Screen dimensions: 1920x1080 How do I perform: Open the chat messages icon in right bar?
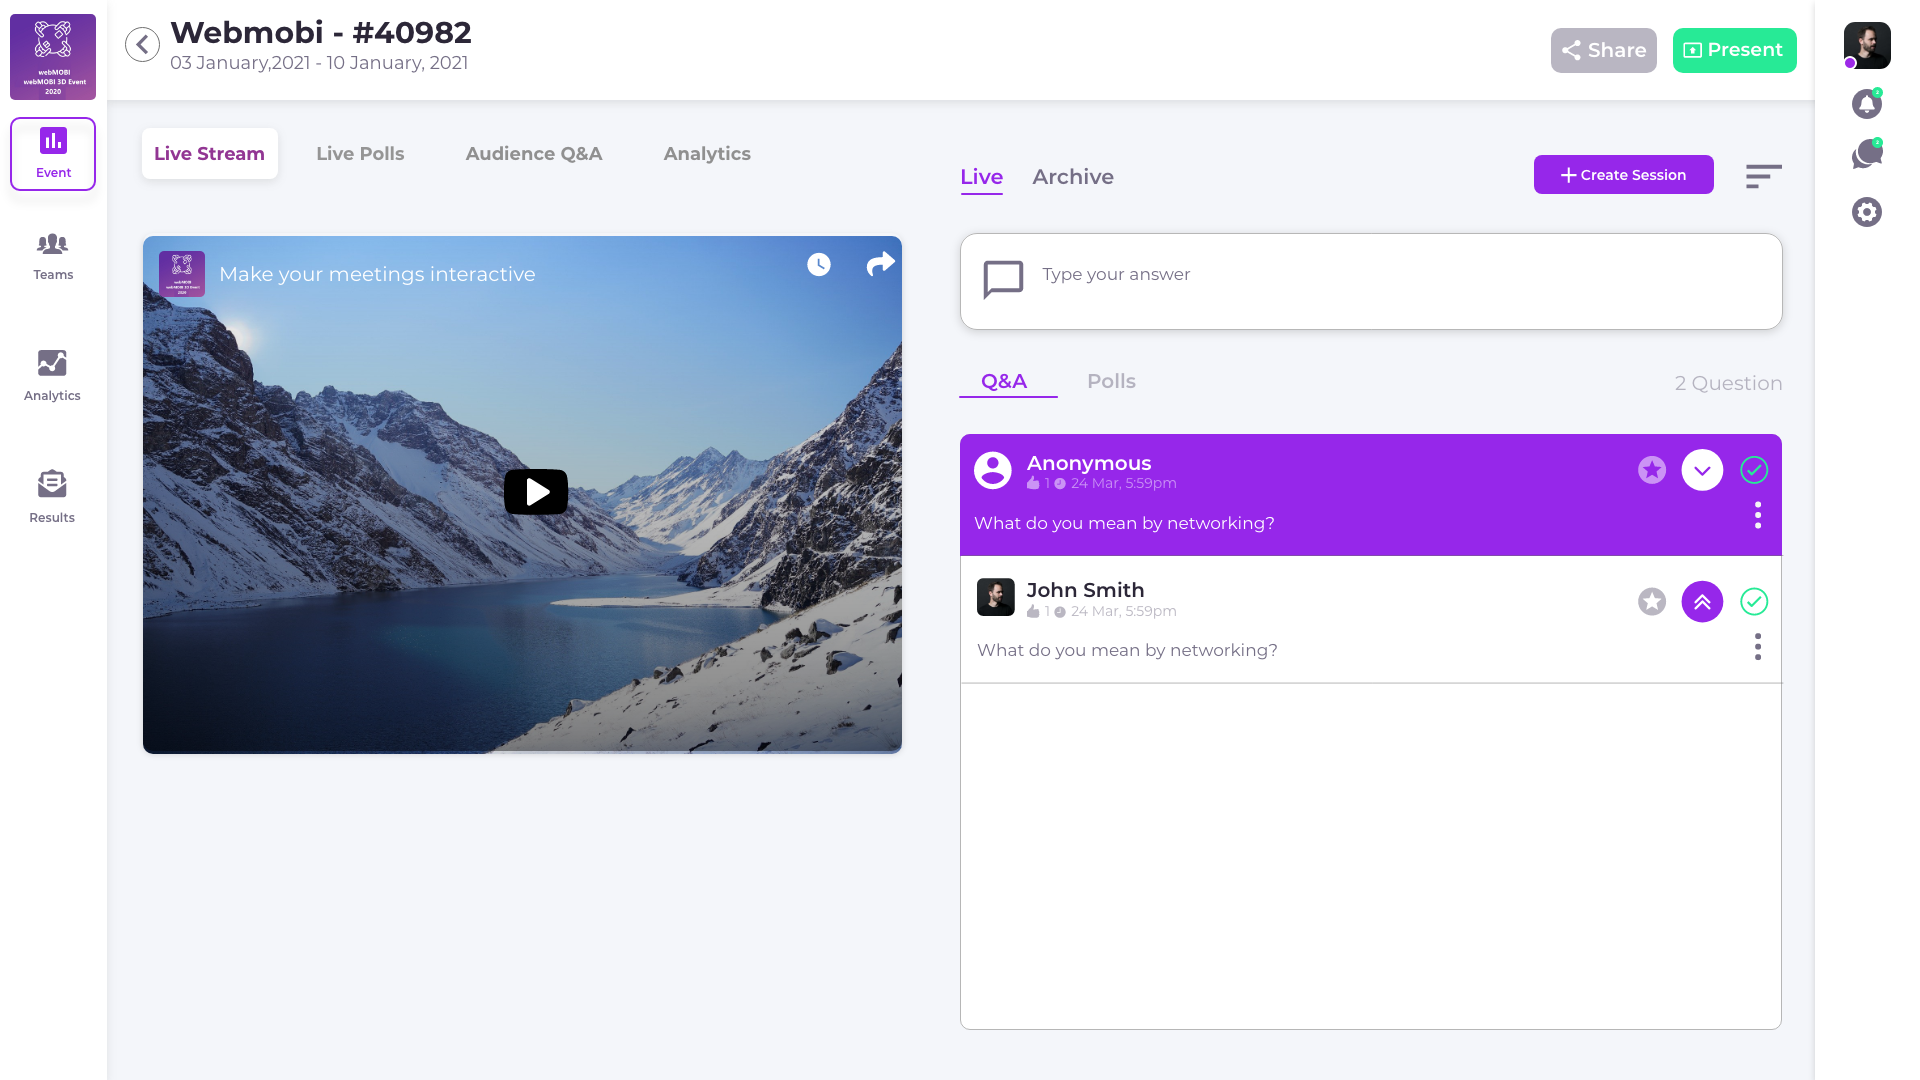coord(1867,155)
